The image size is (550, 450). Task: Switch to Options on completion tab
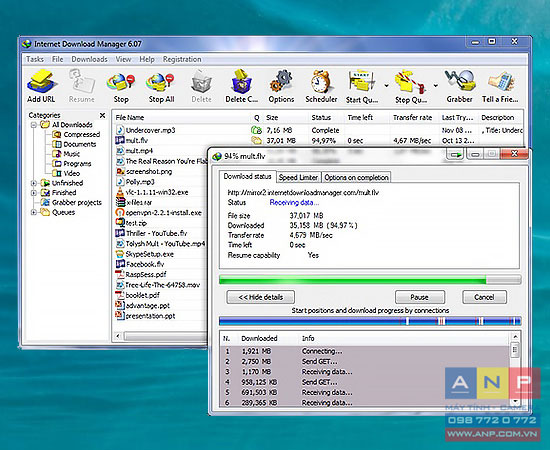coord(356,177)
